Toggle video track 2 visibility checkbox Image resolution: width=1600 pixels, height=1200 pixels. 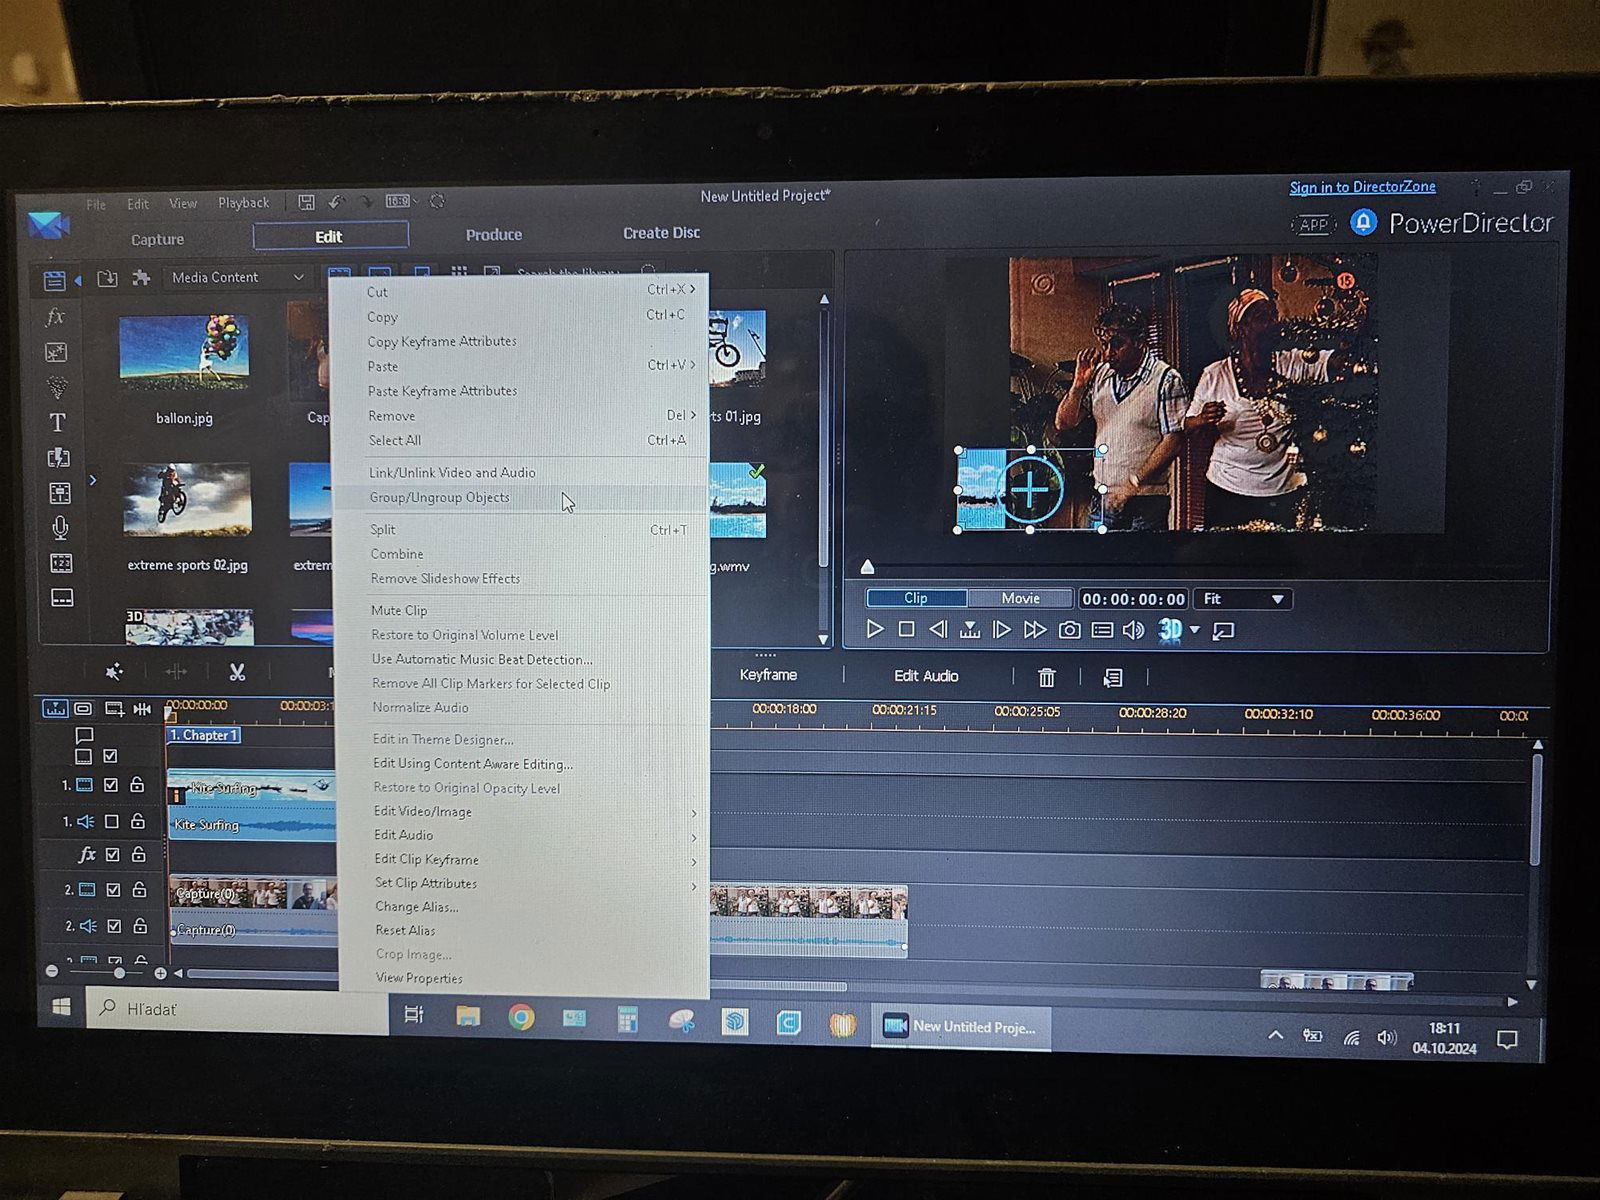pos(113,889)
